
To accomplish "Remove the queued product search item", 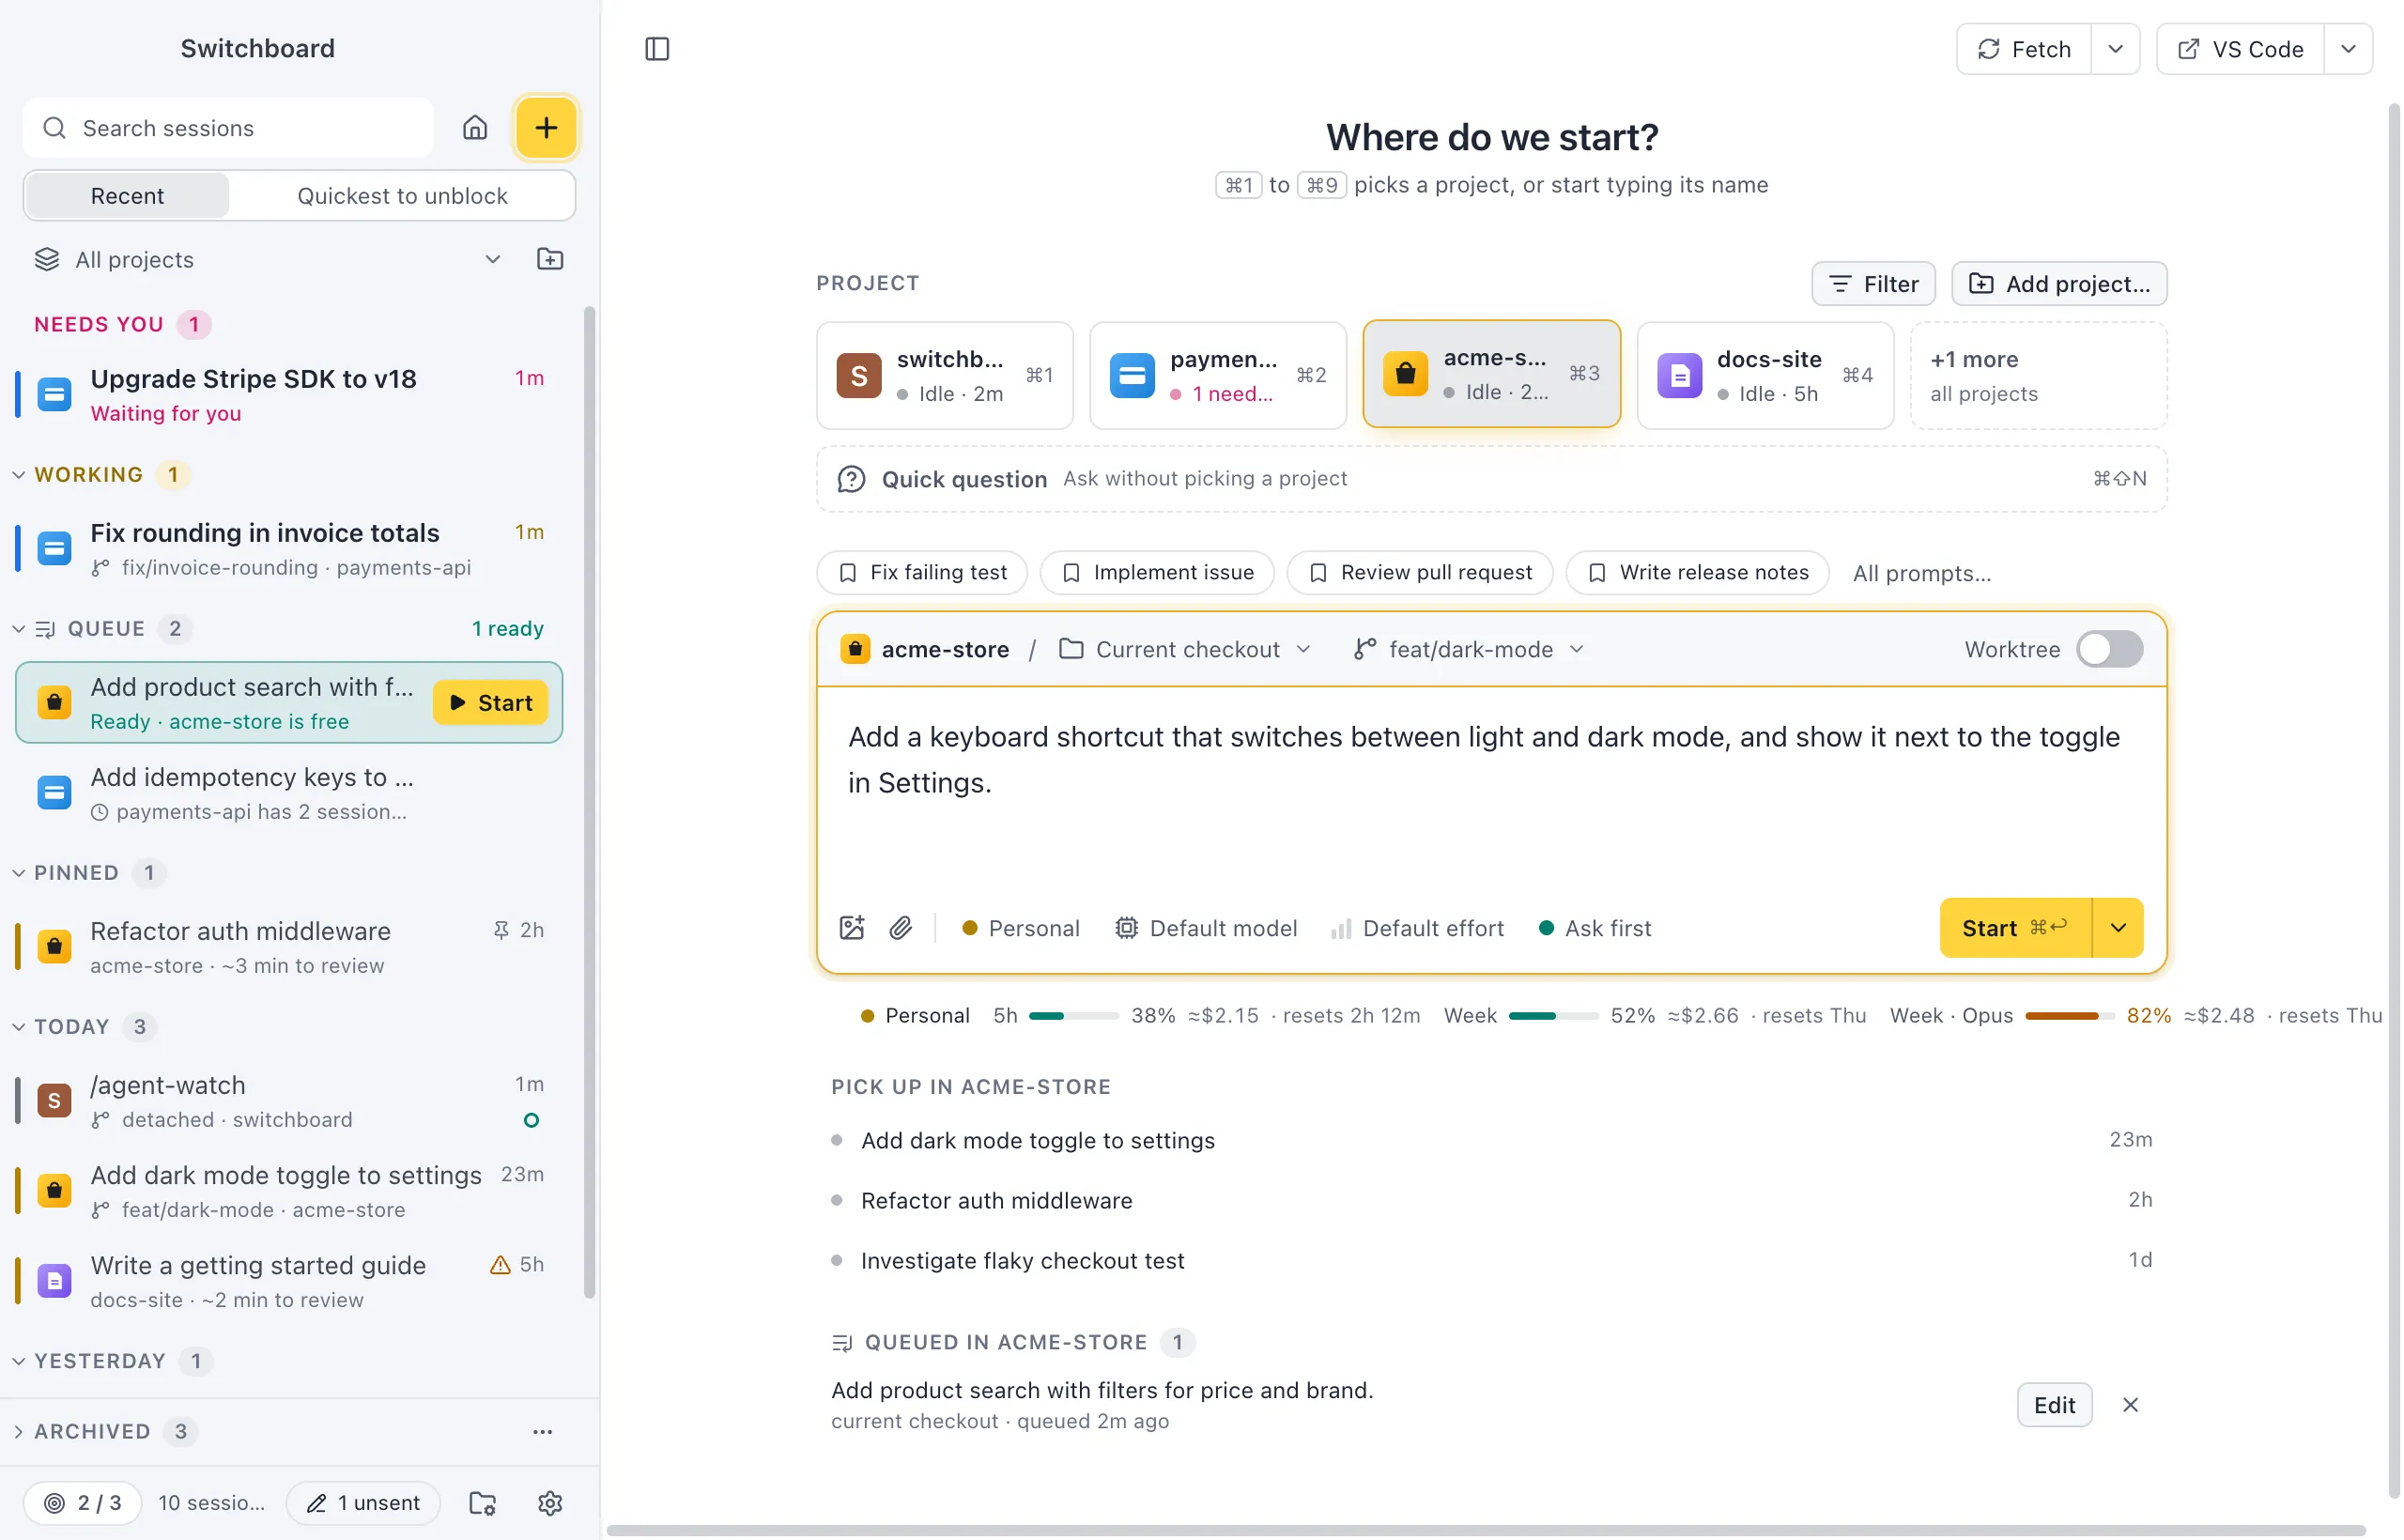I will pyautogui.click(x=2130, y=1405).
